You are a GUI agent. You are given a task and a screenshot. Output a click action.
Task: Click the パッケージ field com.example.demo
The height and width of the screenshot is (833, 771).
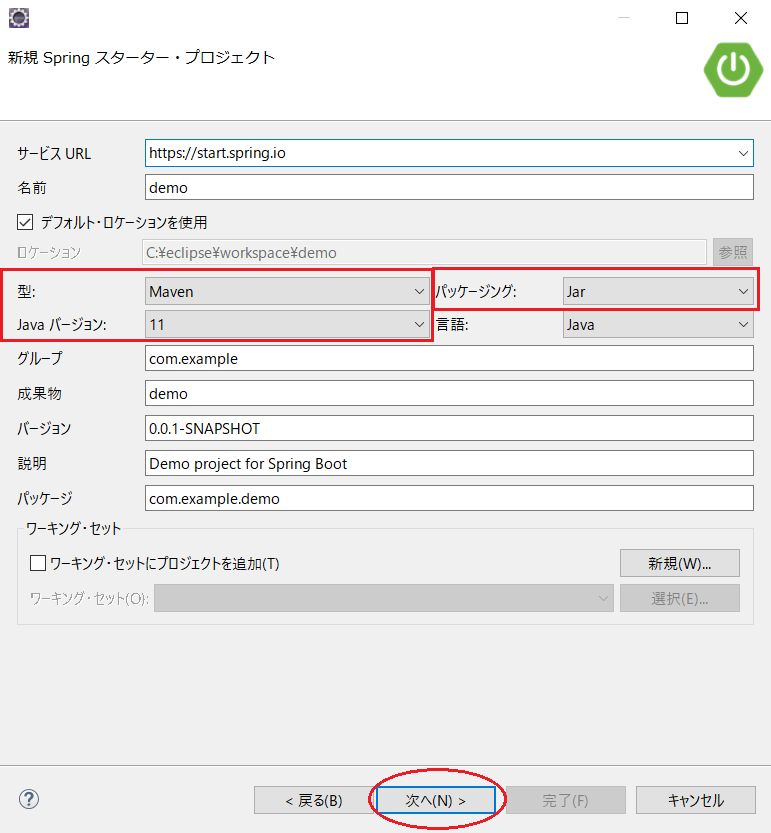[449, 498]
